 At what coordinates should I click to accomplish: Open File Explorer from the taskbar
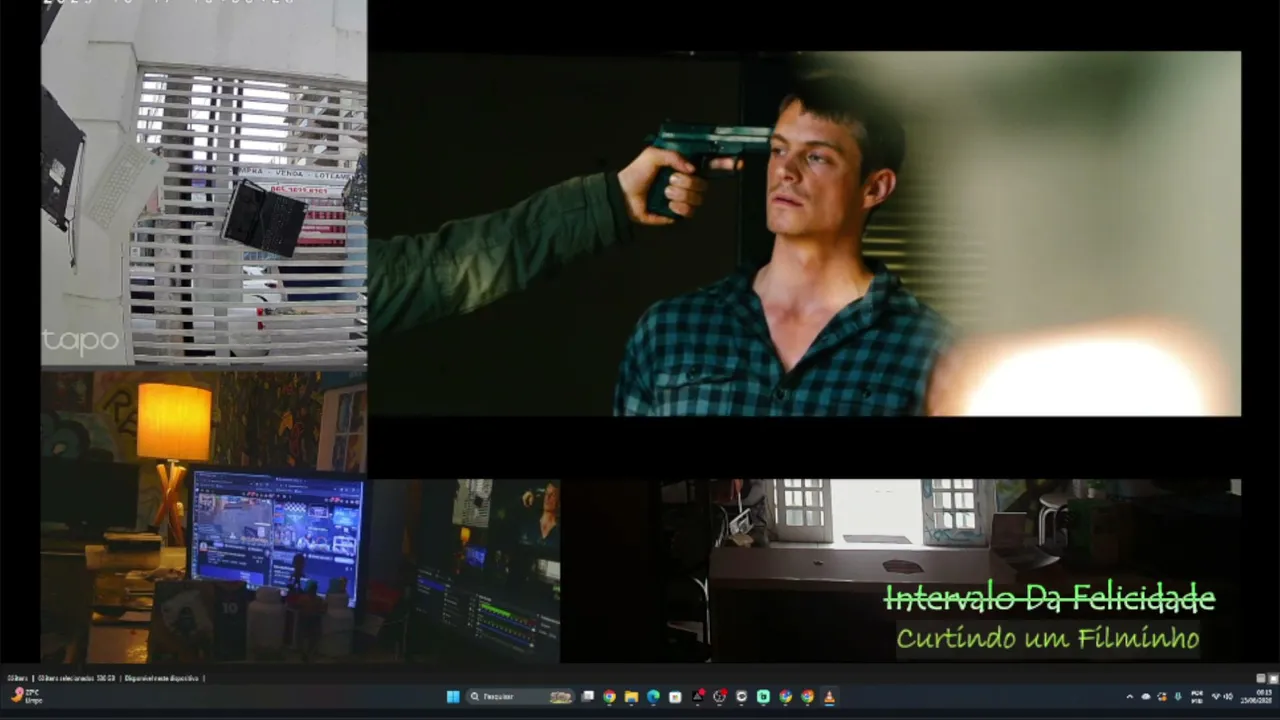click(x=631, y=697)
